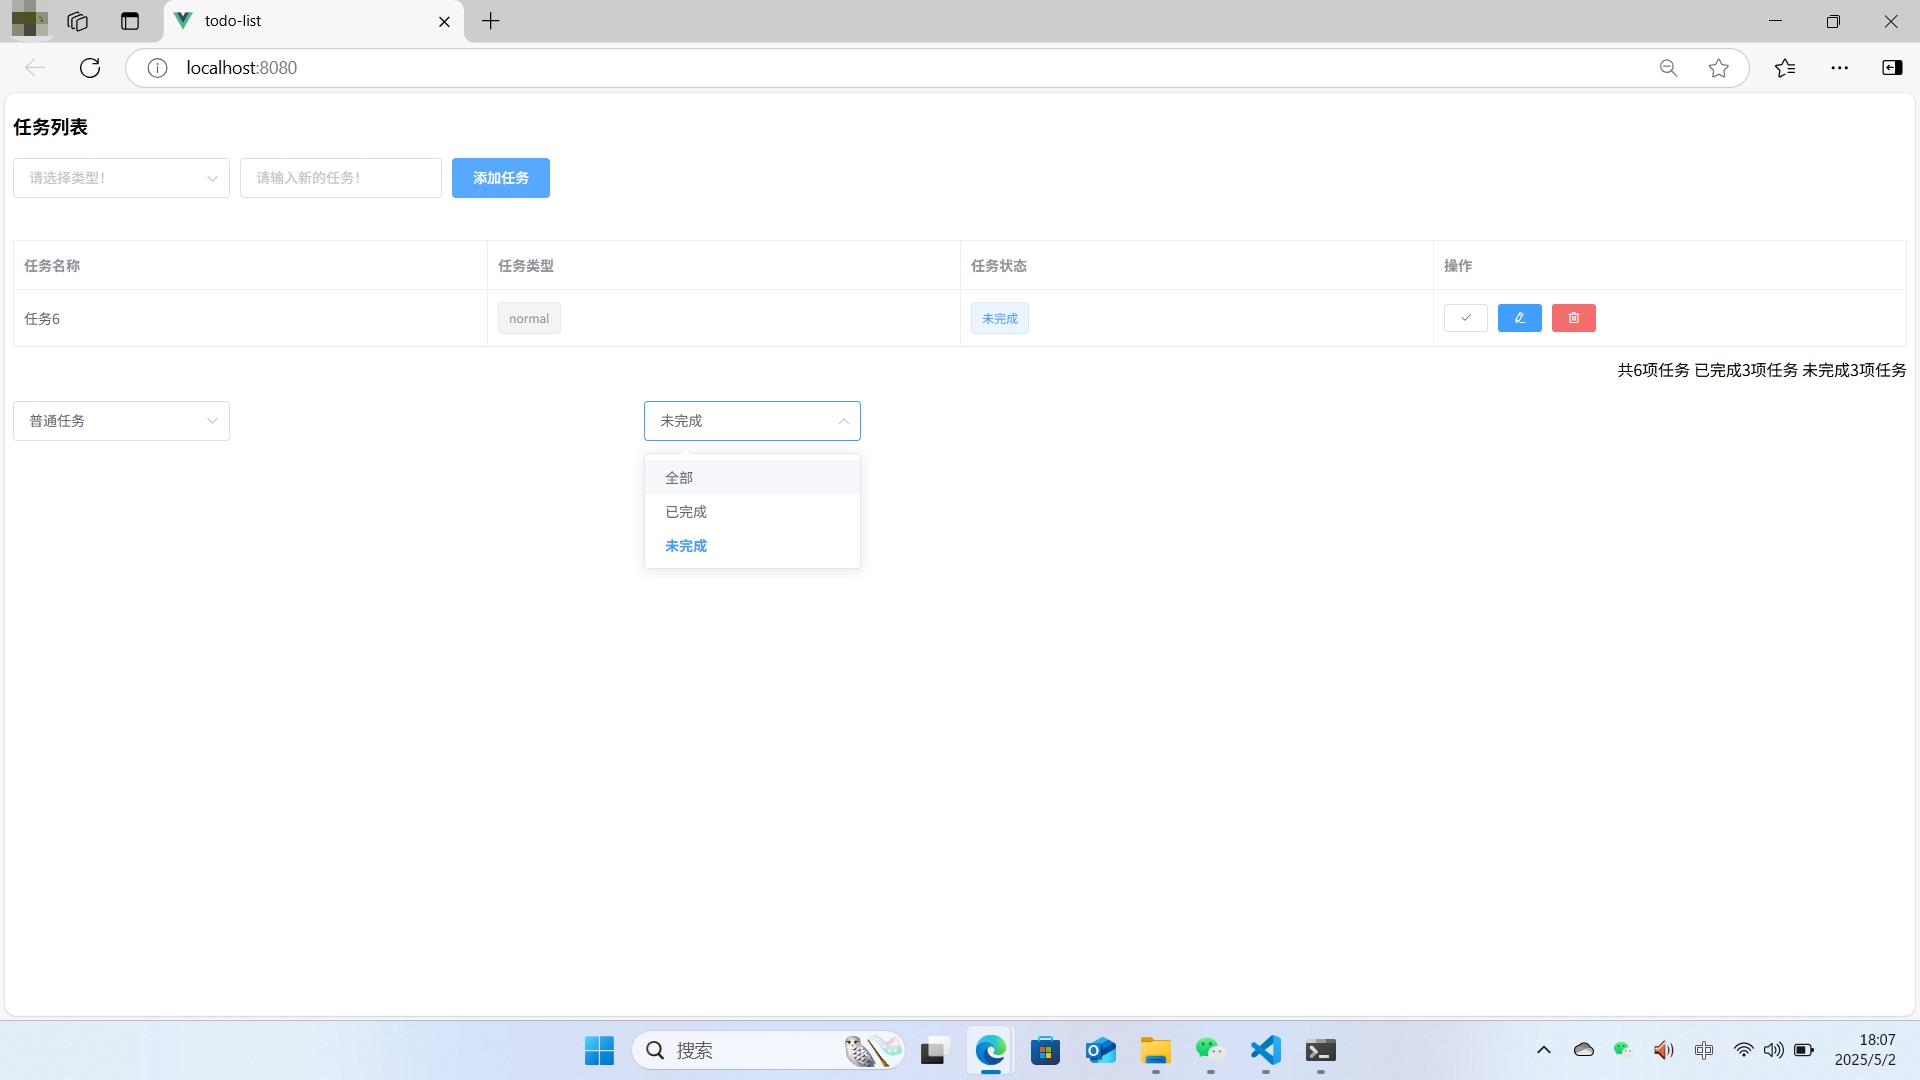
Task: Refresh the page with the reload icon
Action: 90,68
